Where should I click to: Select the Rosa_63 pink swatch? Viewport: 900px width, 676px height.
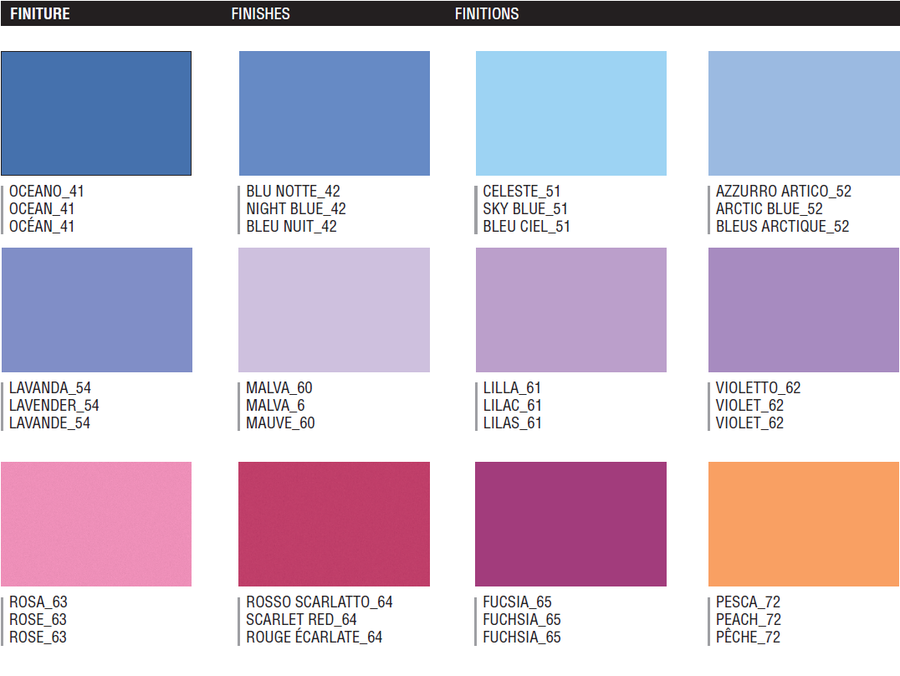[x=96, y=524]
